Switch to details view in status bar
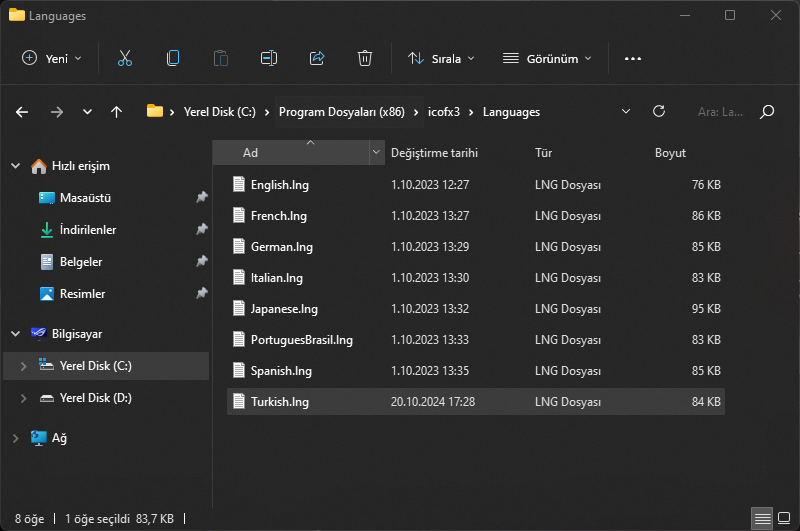 click(762, 519)
